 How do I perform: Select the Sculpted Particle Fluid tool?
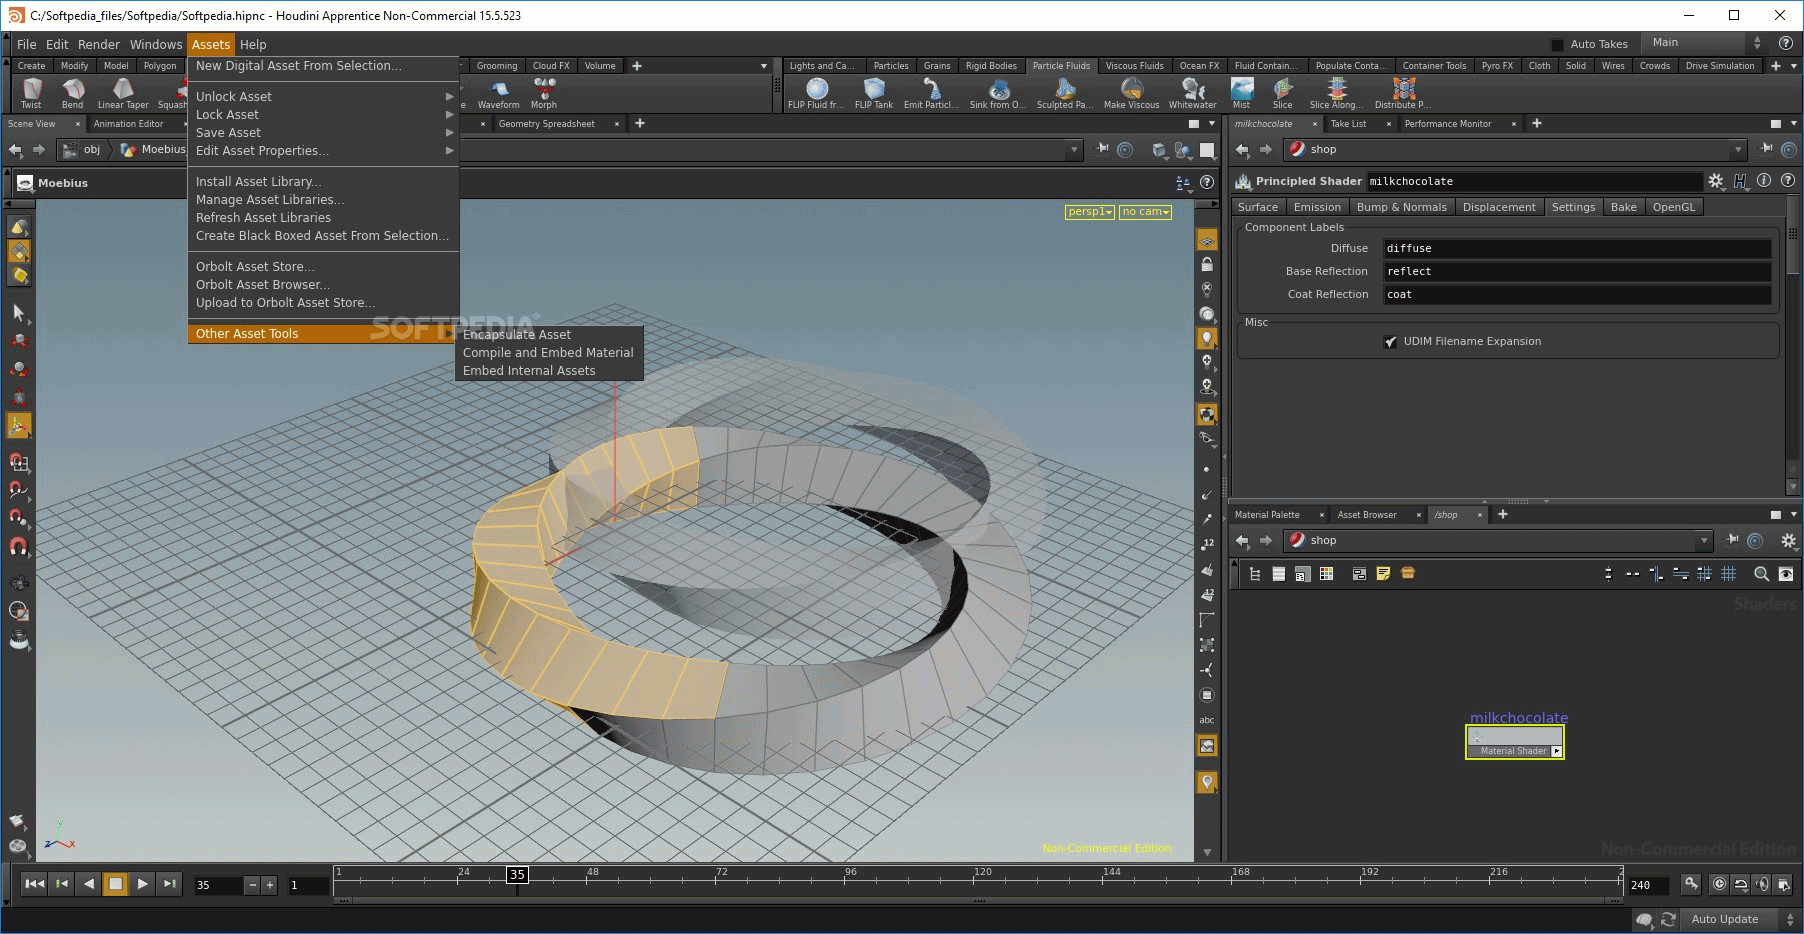coord(1065,93)
